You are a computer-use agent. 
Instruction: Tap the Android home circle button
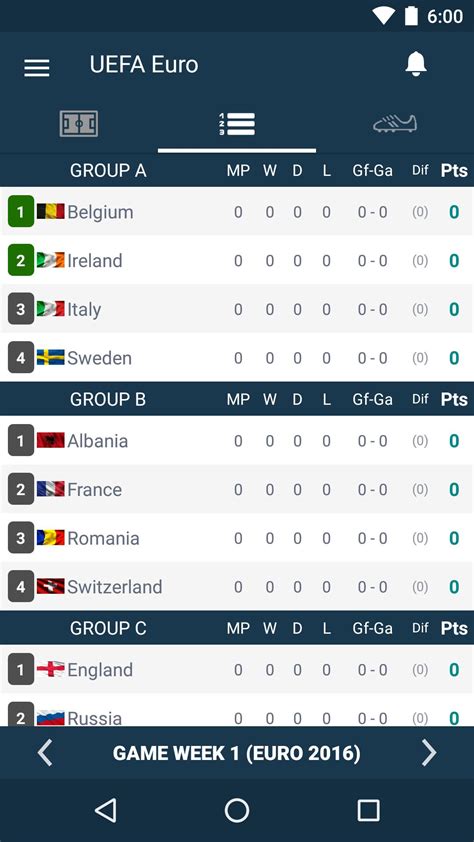tap(237, 810)
